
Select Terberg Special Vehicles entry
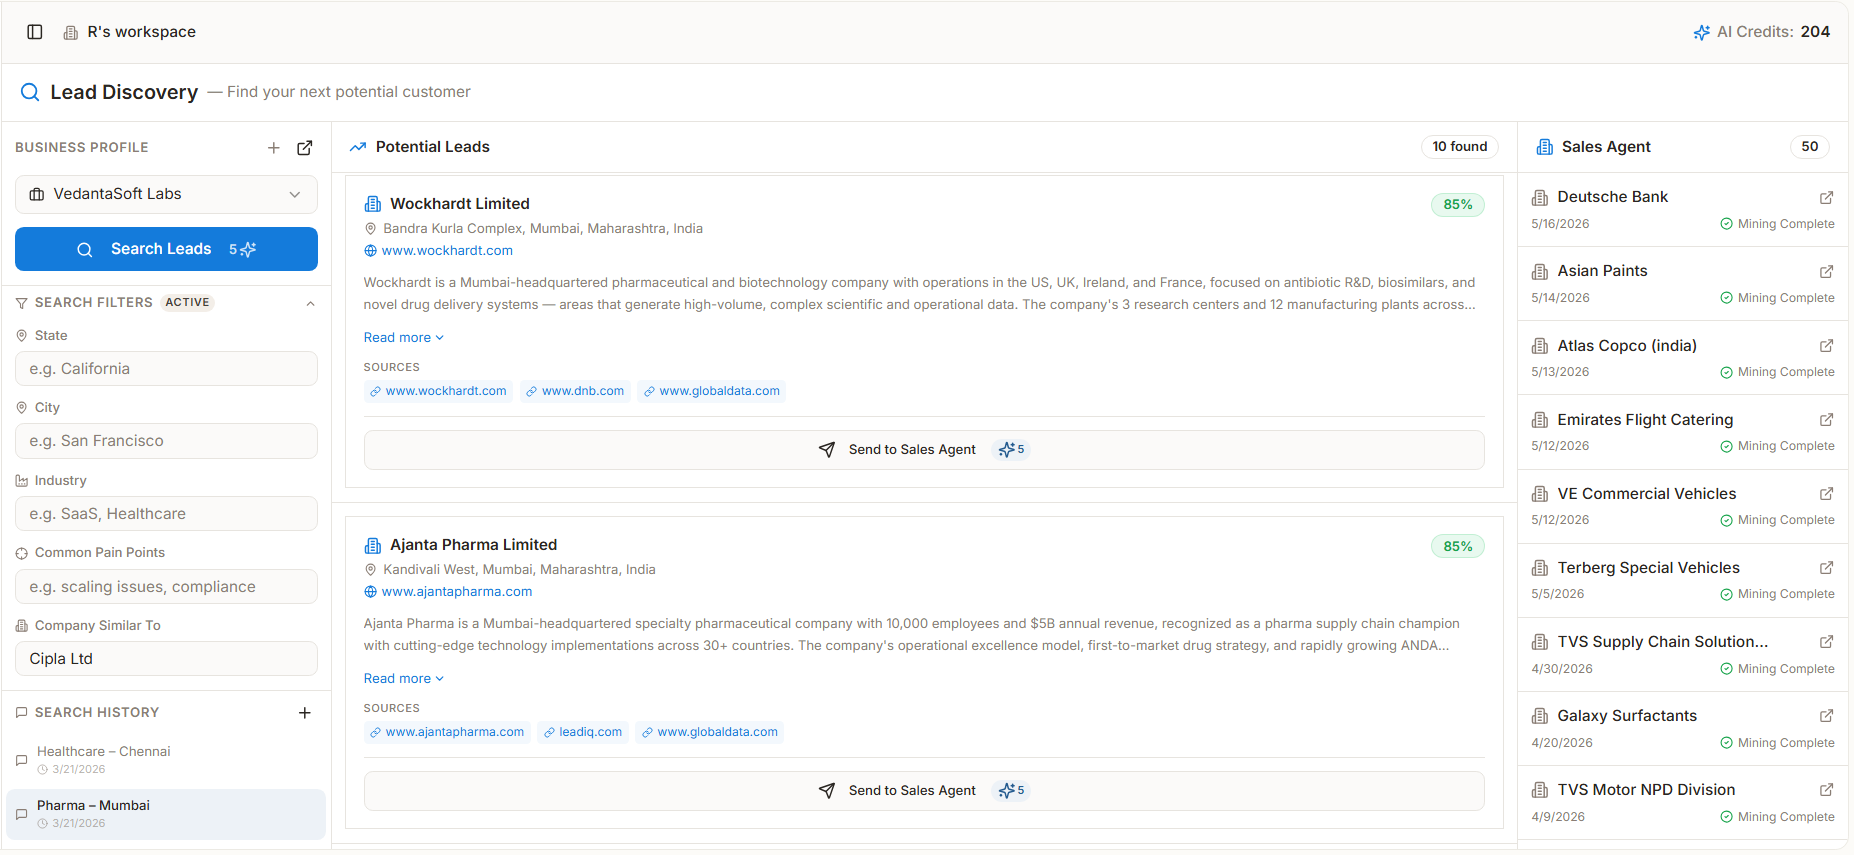click(x=1683, y=580)
